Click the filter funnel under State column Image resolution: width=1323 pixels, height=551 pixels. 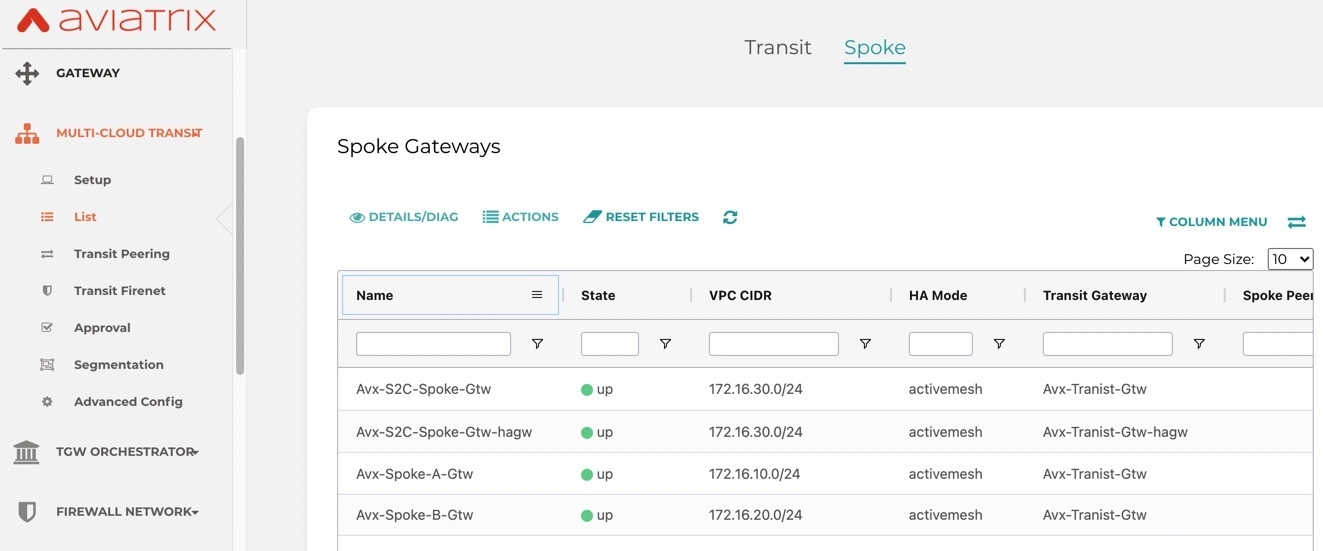click(x=665, y=344)
